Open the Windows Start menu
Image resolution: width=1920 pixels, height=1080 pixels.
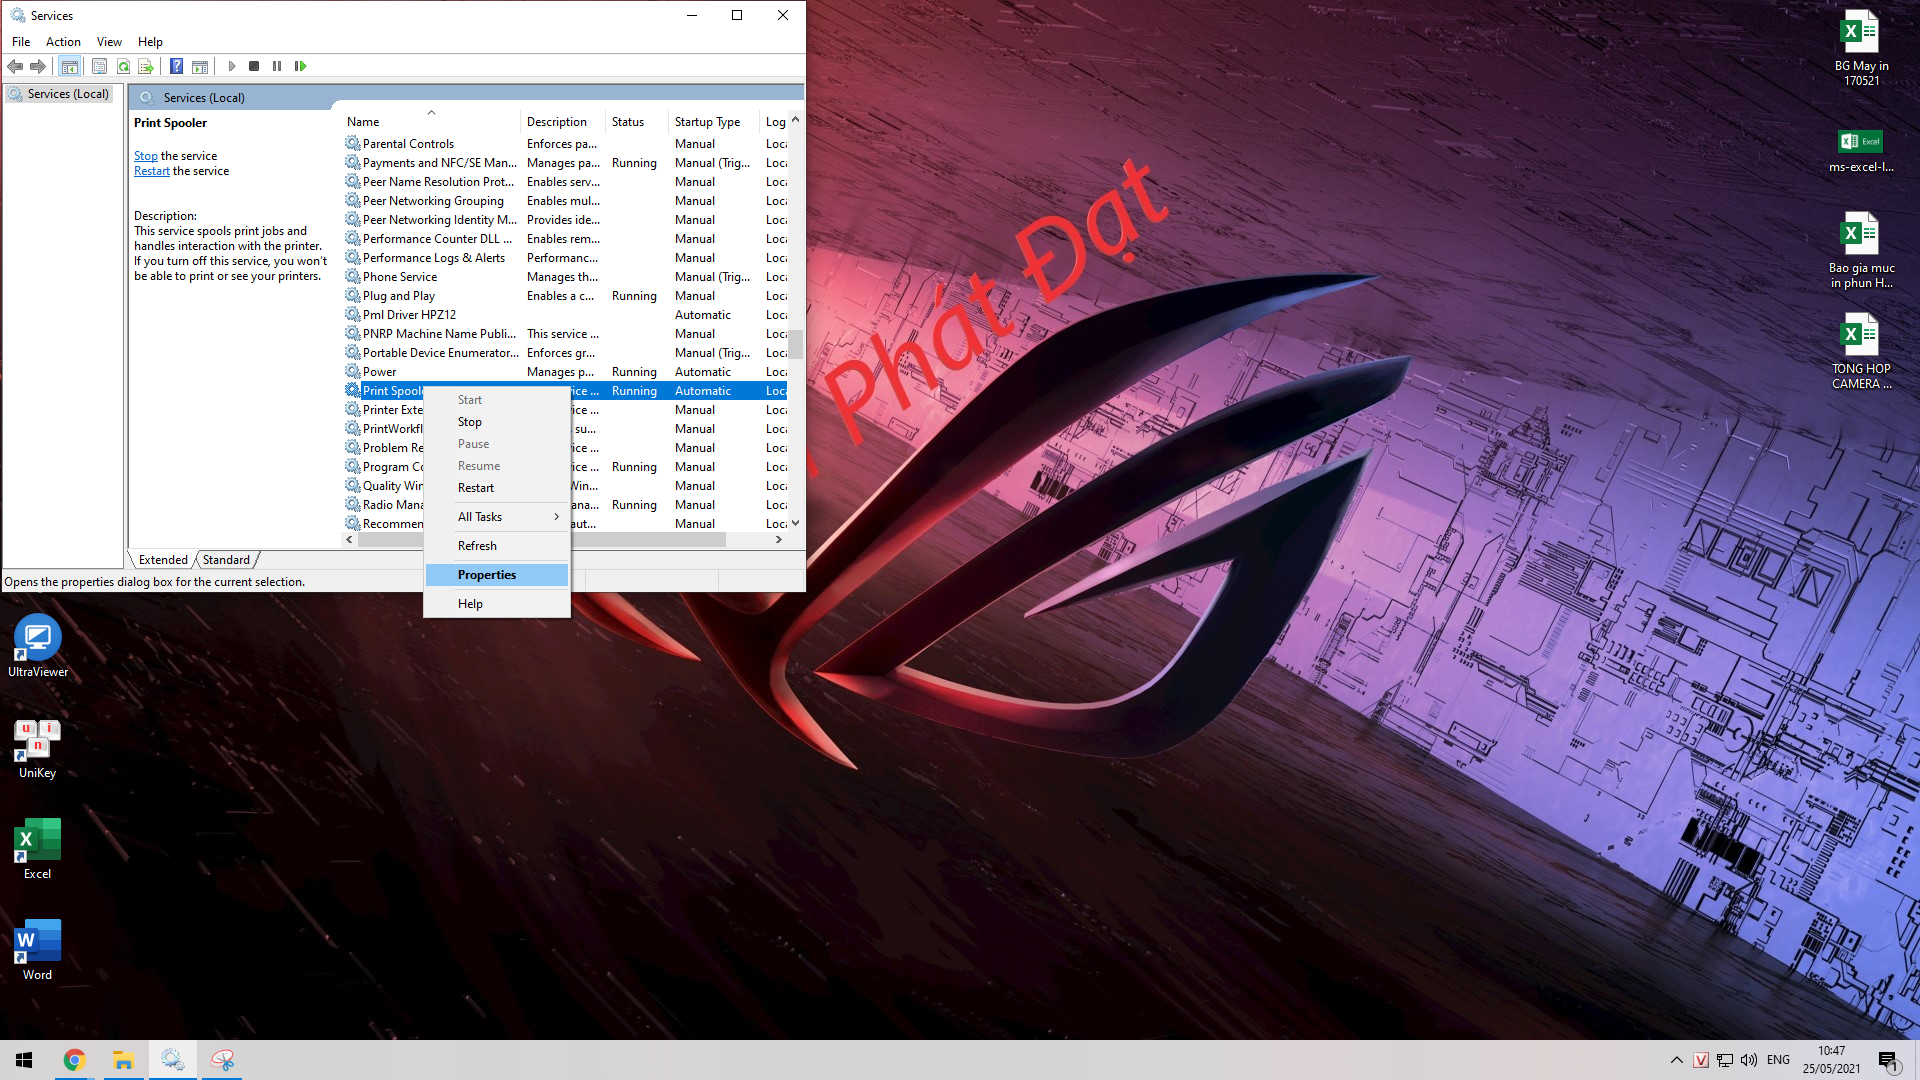pyautogui.click(x=24, y=1060)
